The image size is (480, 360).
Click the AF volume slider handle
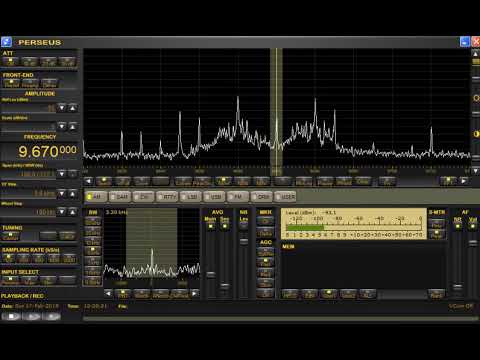click(473, 243)
